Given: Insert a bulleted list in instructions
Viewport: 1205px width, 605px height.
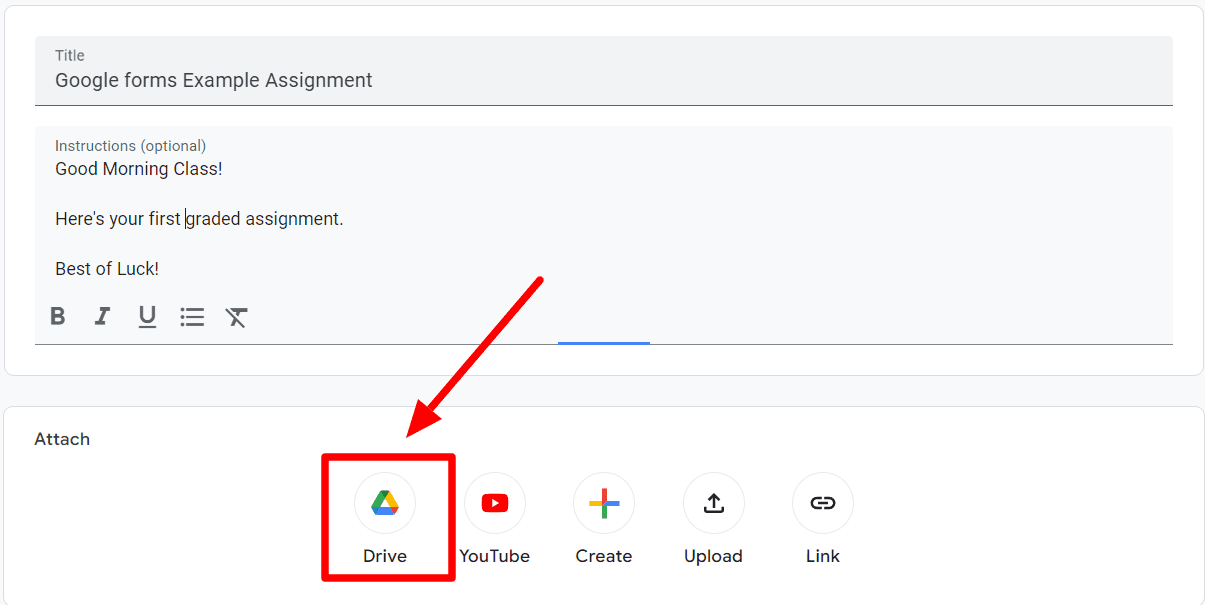Looking at the screenshot, I should (192, 317).
